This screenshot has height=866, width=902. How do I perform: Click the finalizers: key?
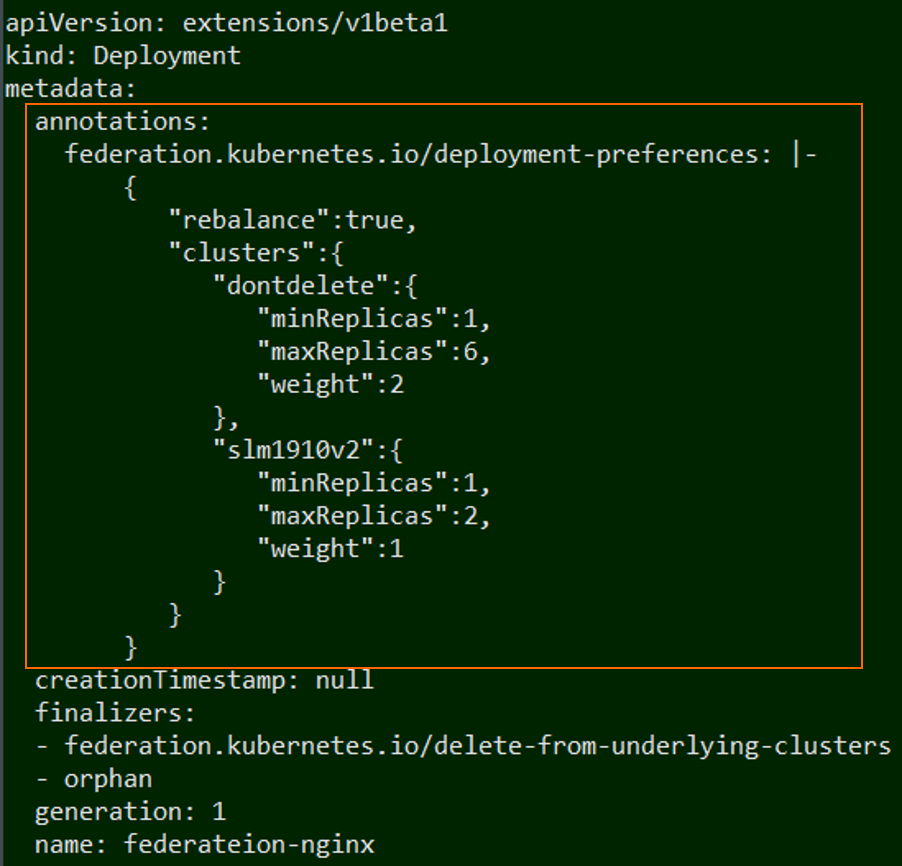[x=115, y=713]
